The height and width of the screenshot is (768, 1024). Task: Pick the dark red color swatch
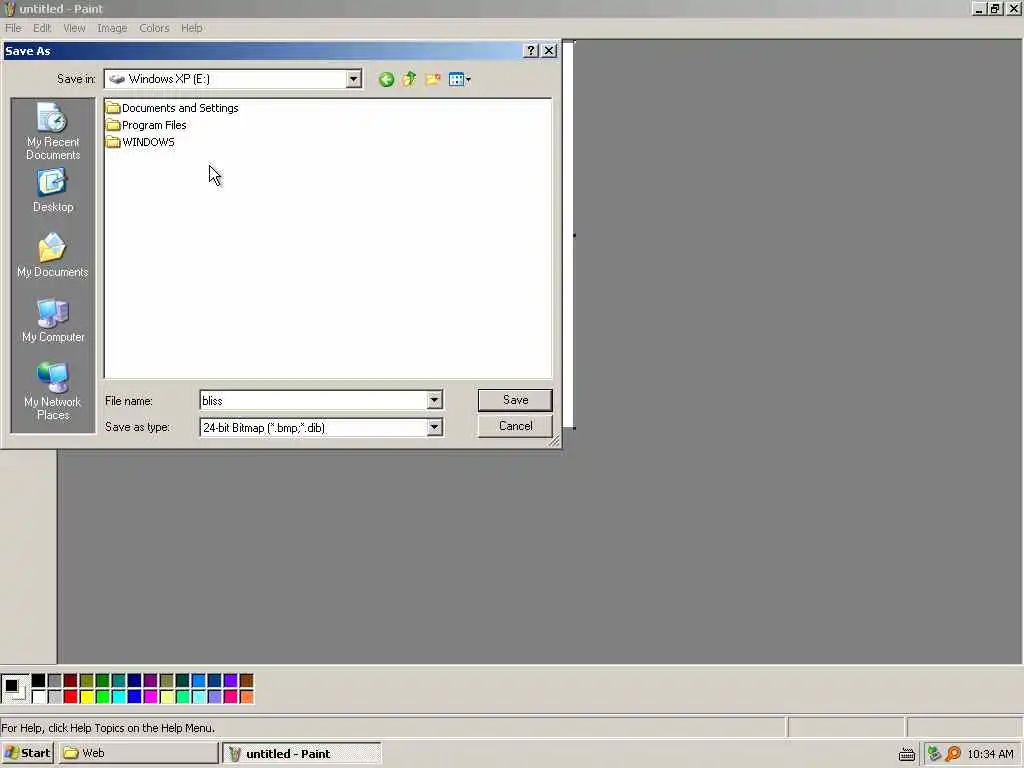71,680
